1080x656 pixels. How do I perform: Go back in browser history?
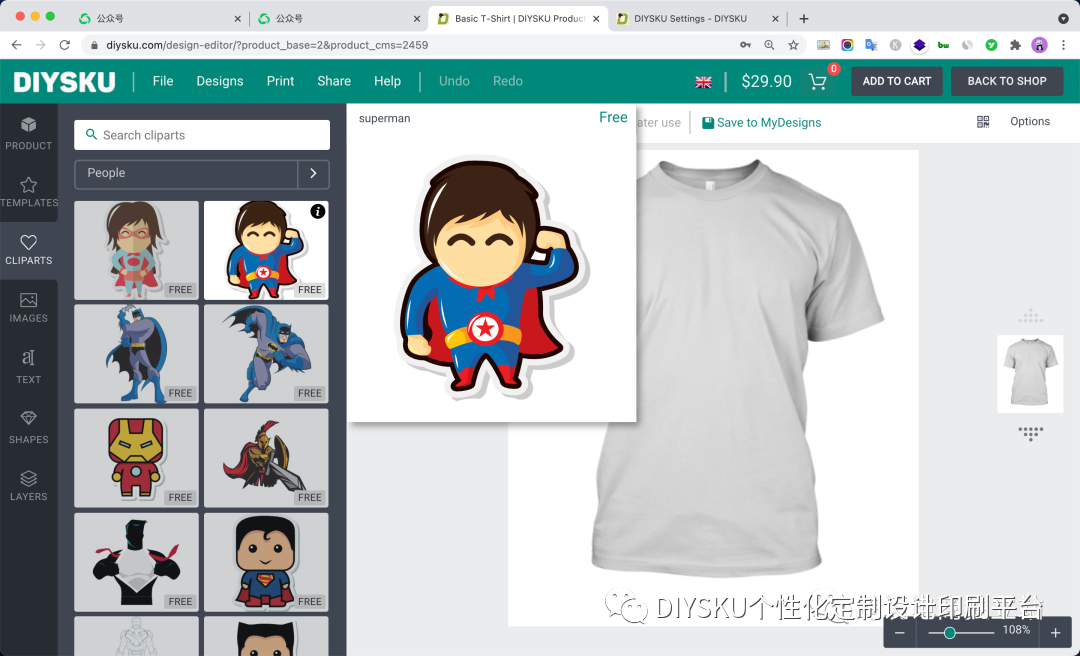[x=17, y=45]
